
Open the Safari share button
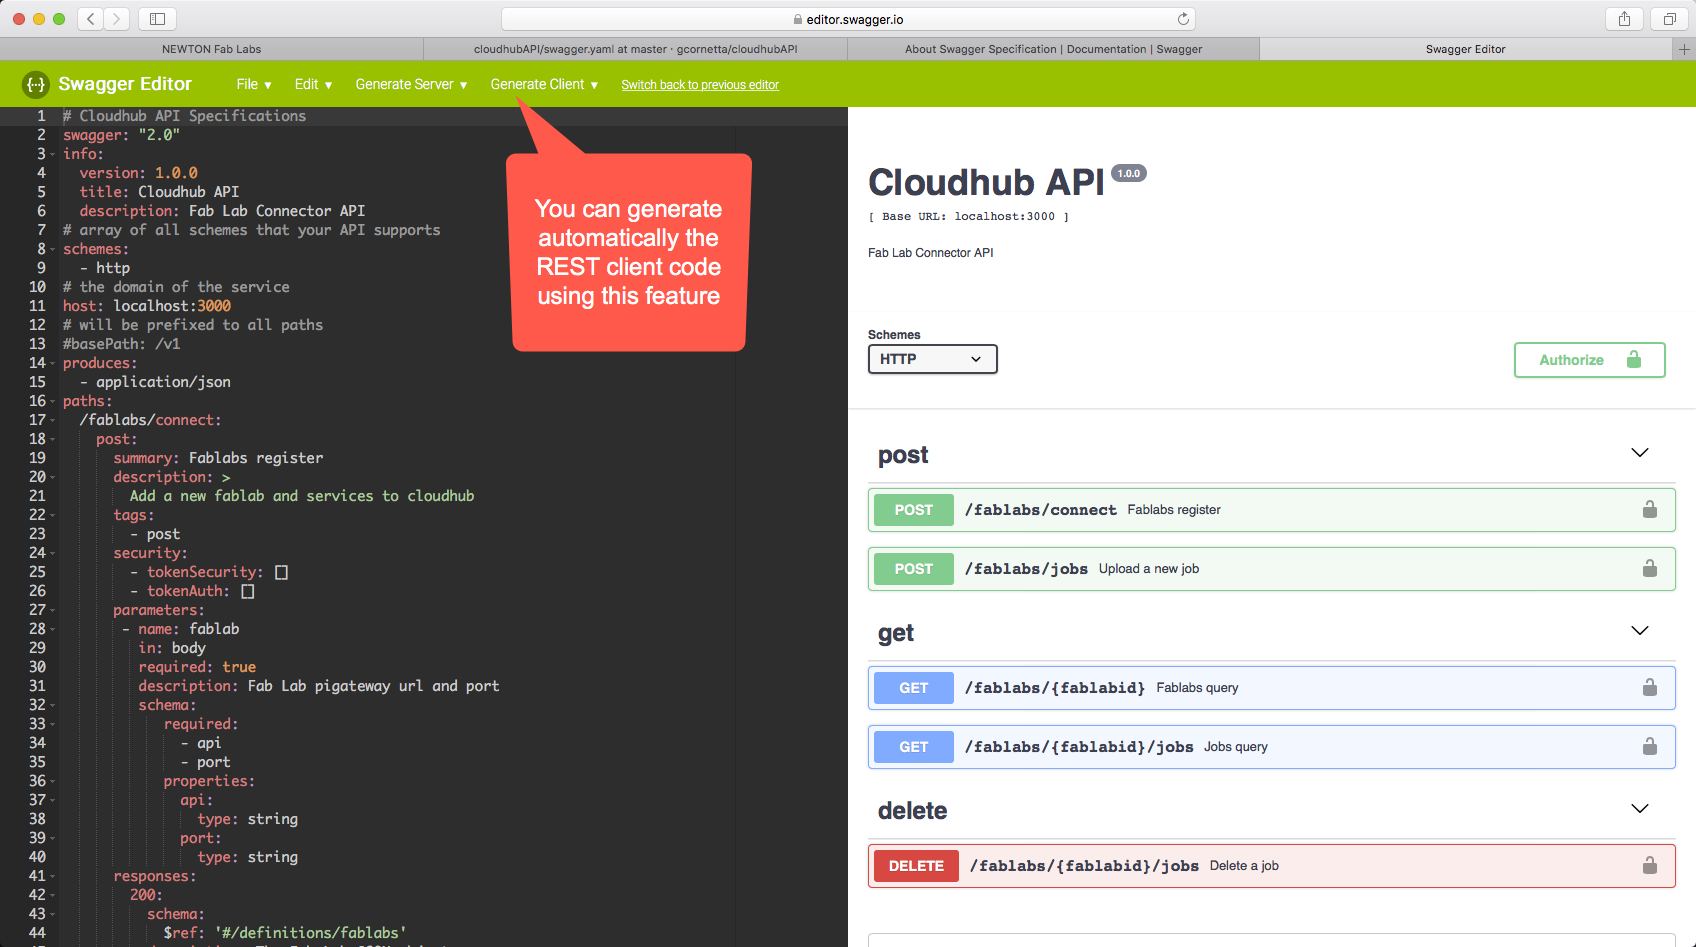(x=1624, y=19)
